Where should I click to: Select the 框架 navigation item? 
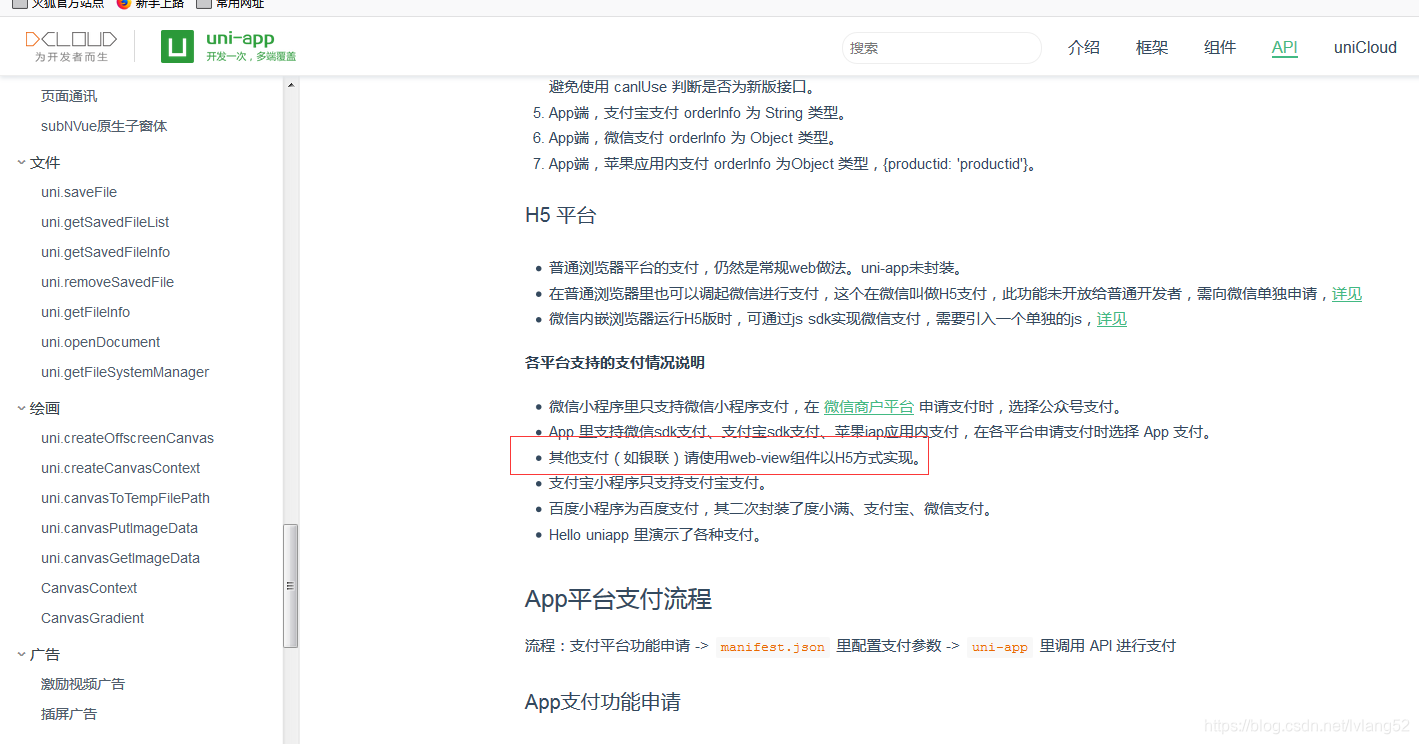[1151, 47]
